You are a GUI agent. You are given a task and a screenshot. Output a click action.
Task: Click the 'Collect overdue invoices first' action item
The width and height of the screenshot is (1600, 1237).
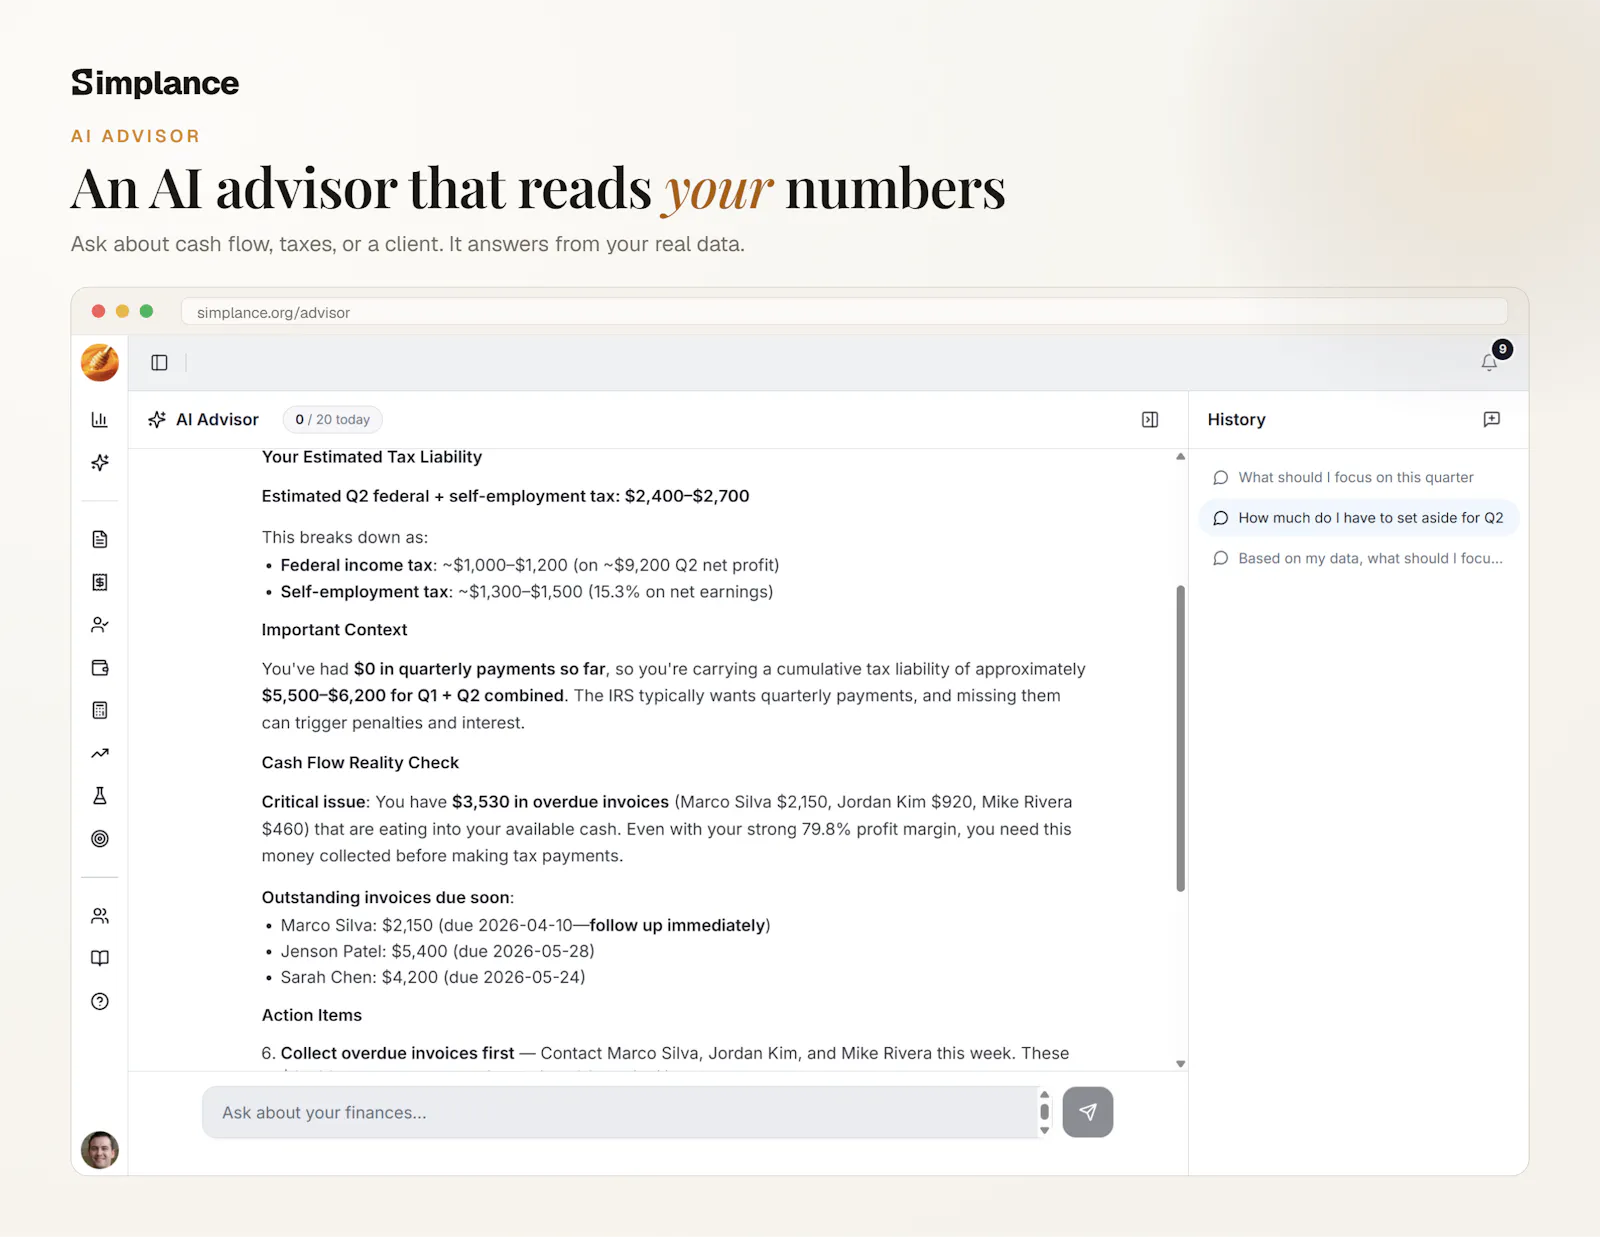(397, 1053)
